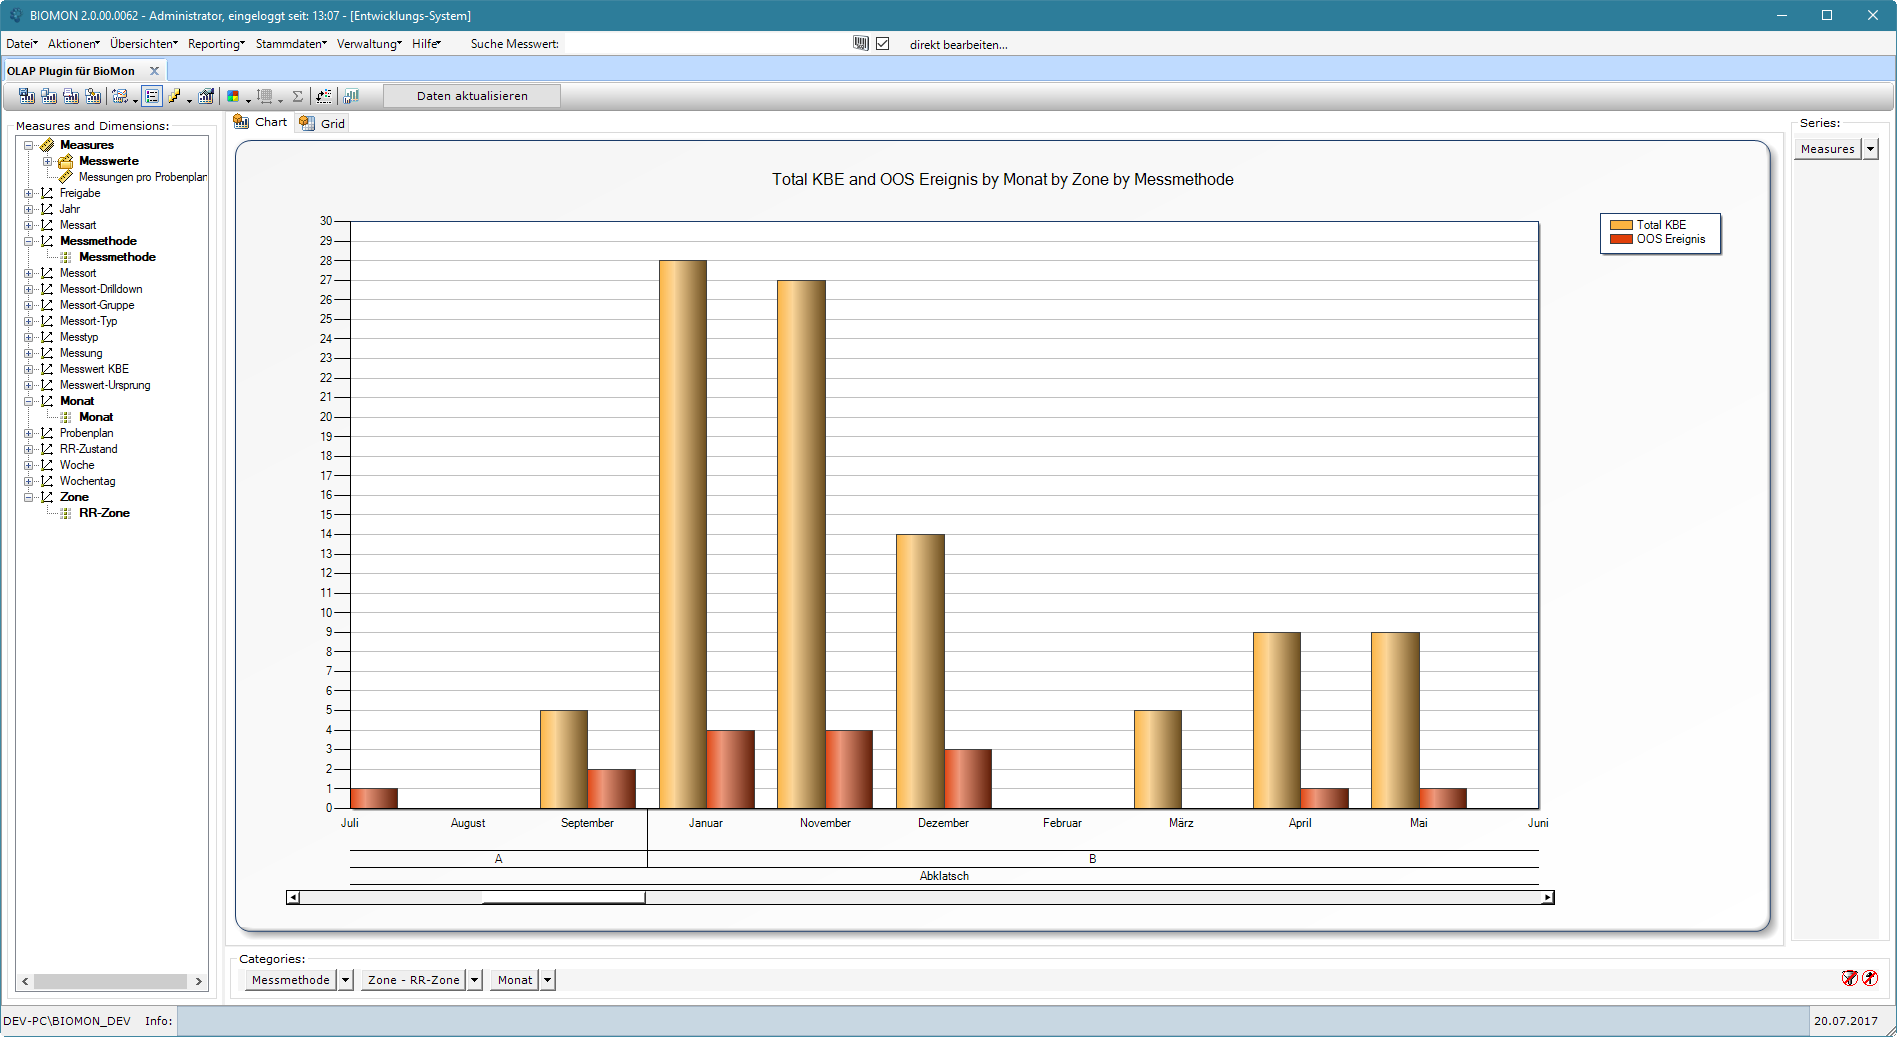The height and width of the screenshot is (1037, 1897).
Task: Click the swap axes toolbar icon
Action: click(x=324, y=96)
